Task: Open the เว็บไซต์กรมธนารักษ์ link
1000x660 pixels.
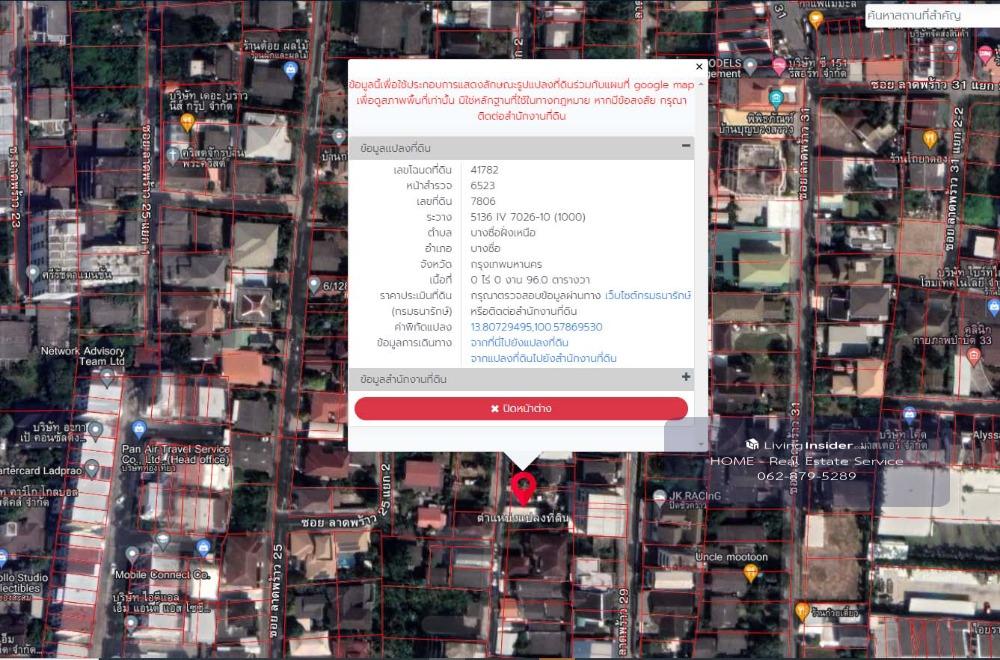Action: point(648,296)
